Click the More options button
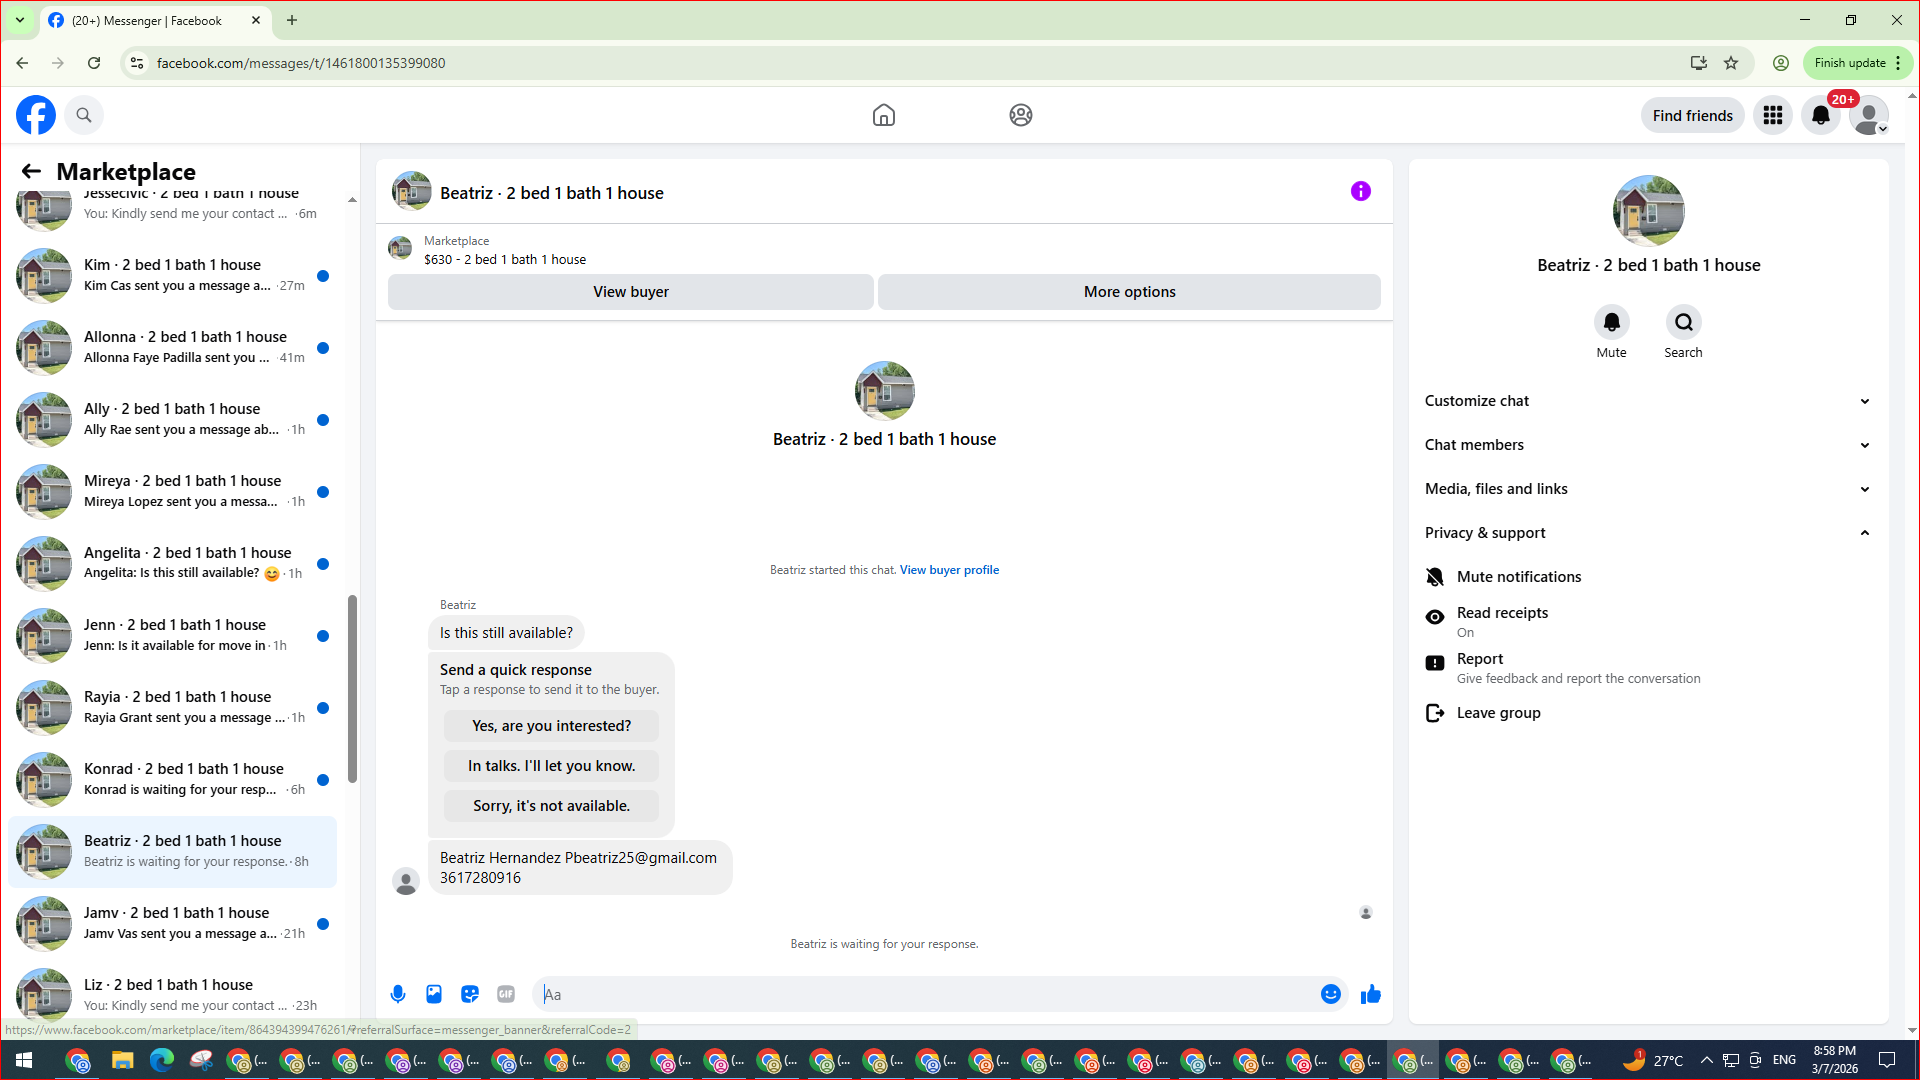 click(1129, 292)
